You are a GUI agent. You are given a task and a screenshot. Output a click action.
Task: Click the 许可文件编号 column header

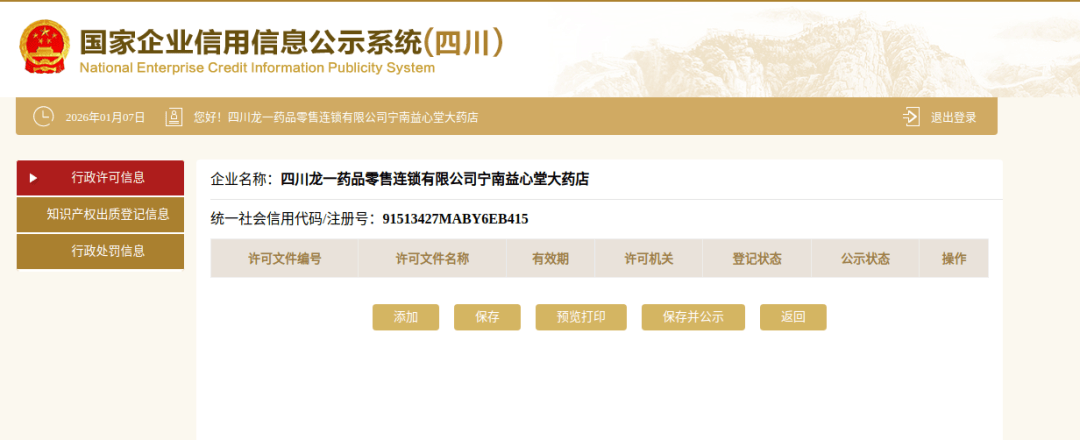pyautogui.click(x=284, y=258)
